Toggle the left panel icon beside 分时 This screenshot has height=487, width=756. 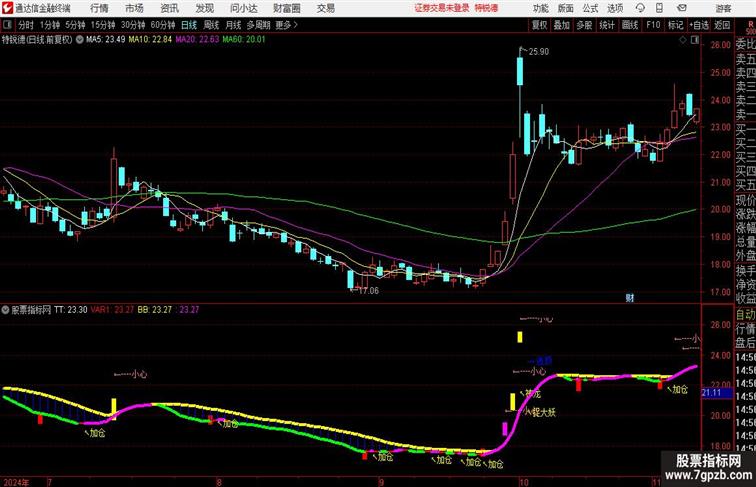tap(7, 25)
